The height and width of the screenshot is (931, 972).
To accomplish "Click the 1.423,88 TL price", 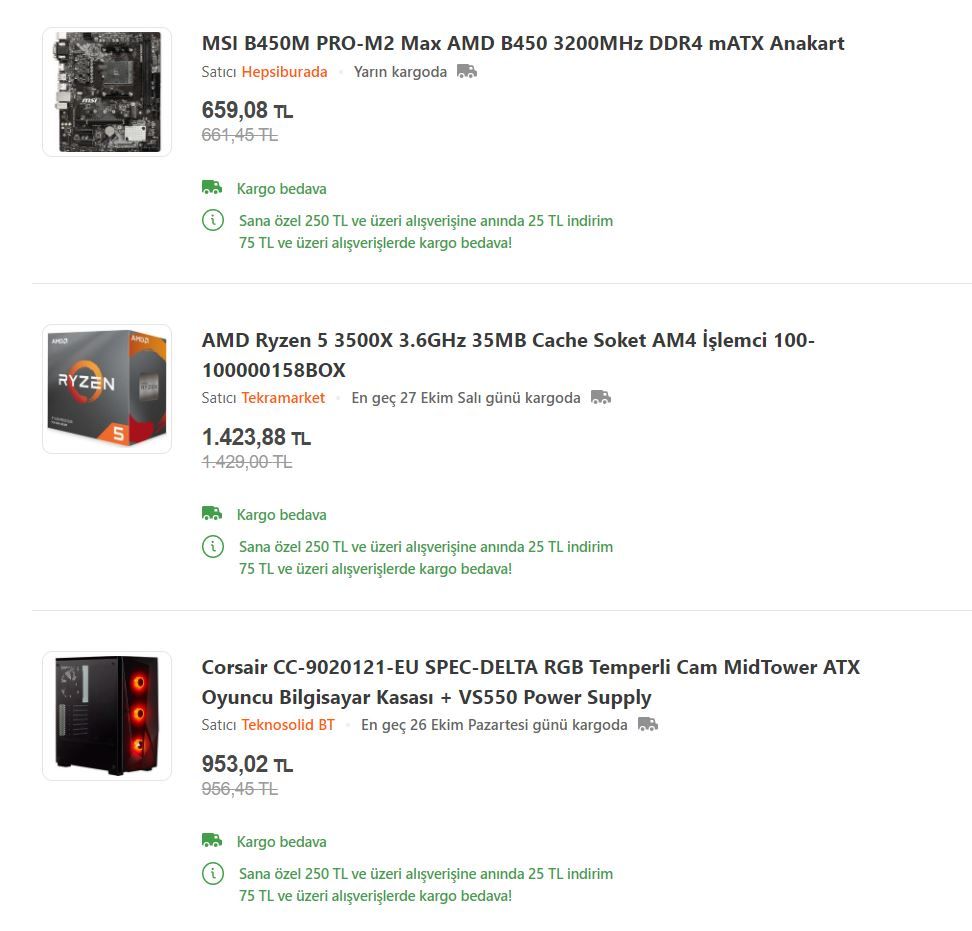I will (x=256, y=437).
